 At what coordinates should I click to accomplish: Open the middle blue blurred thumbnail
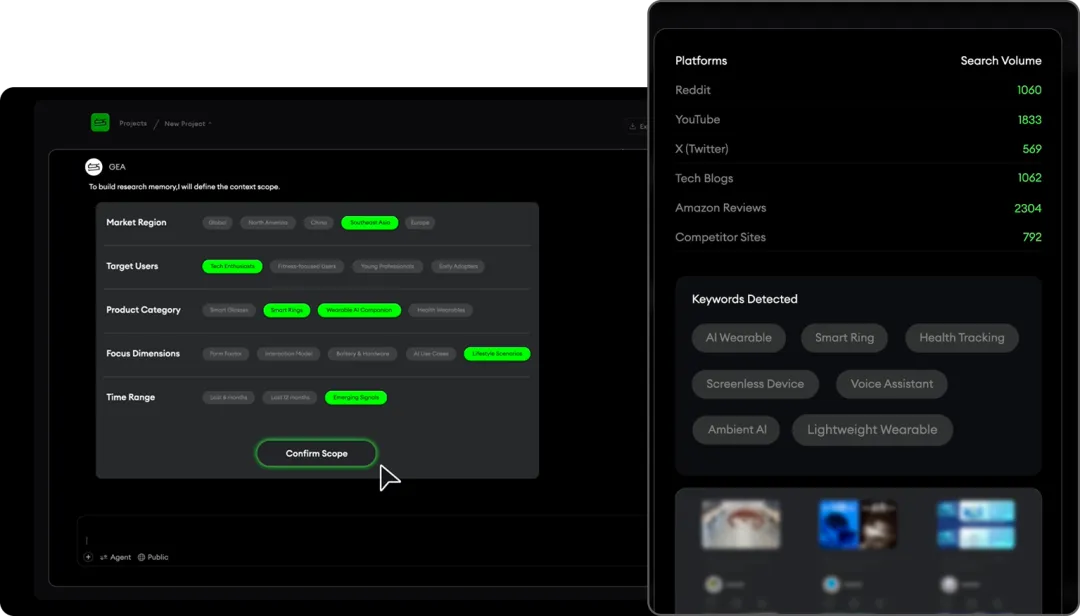click(858, 524)
